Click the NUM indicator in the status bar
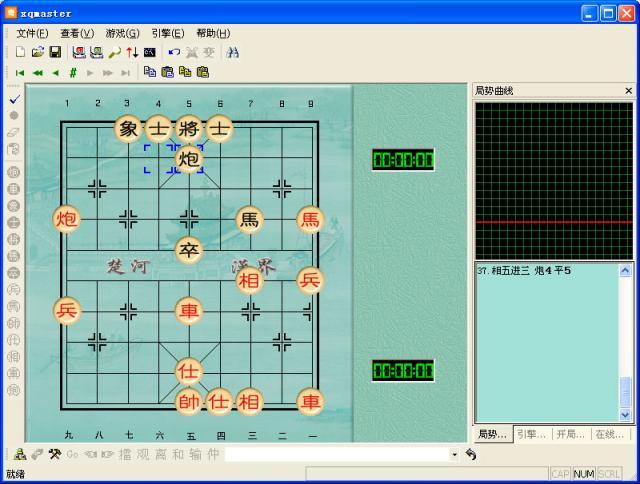The width and height of the screenshot is (640, 484). (584, 474)
